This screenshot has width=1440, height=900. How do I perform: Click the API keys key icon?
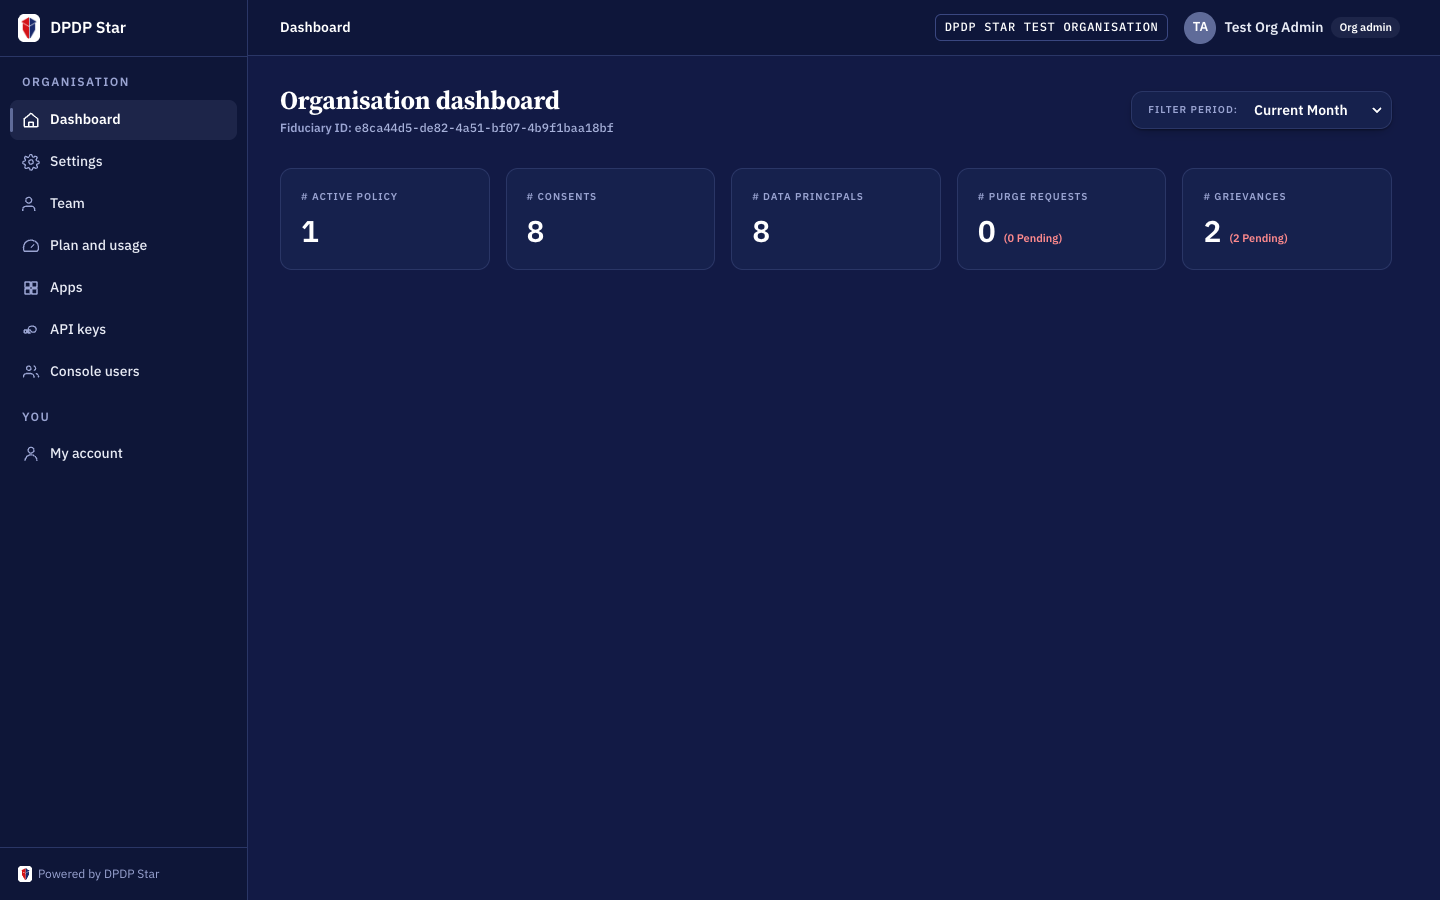[31, 330]
